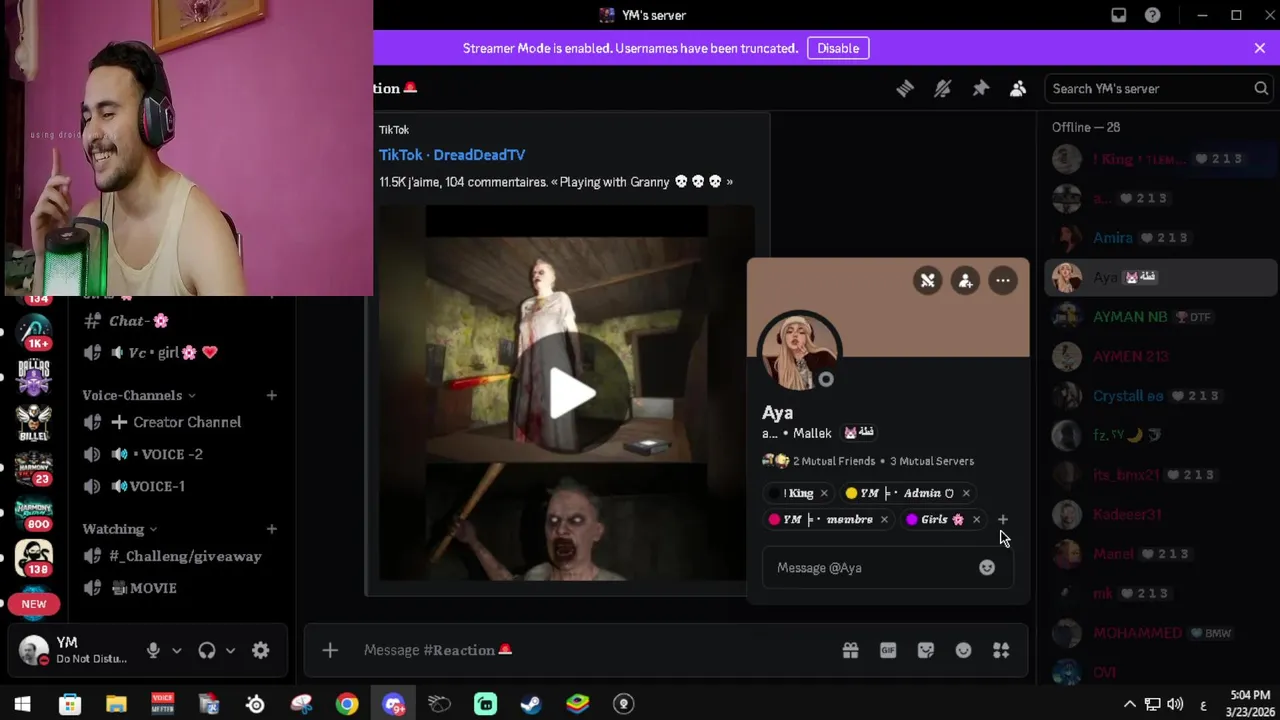Toggle microphone mute
1280x720 pixels.
[153, 650]
